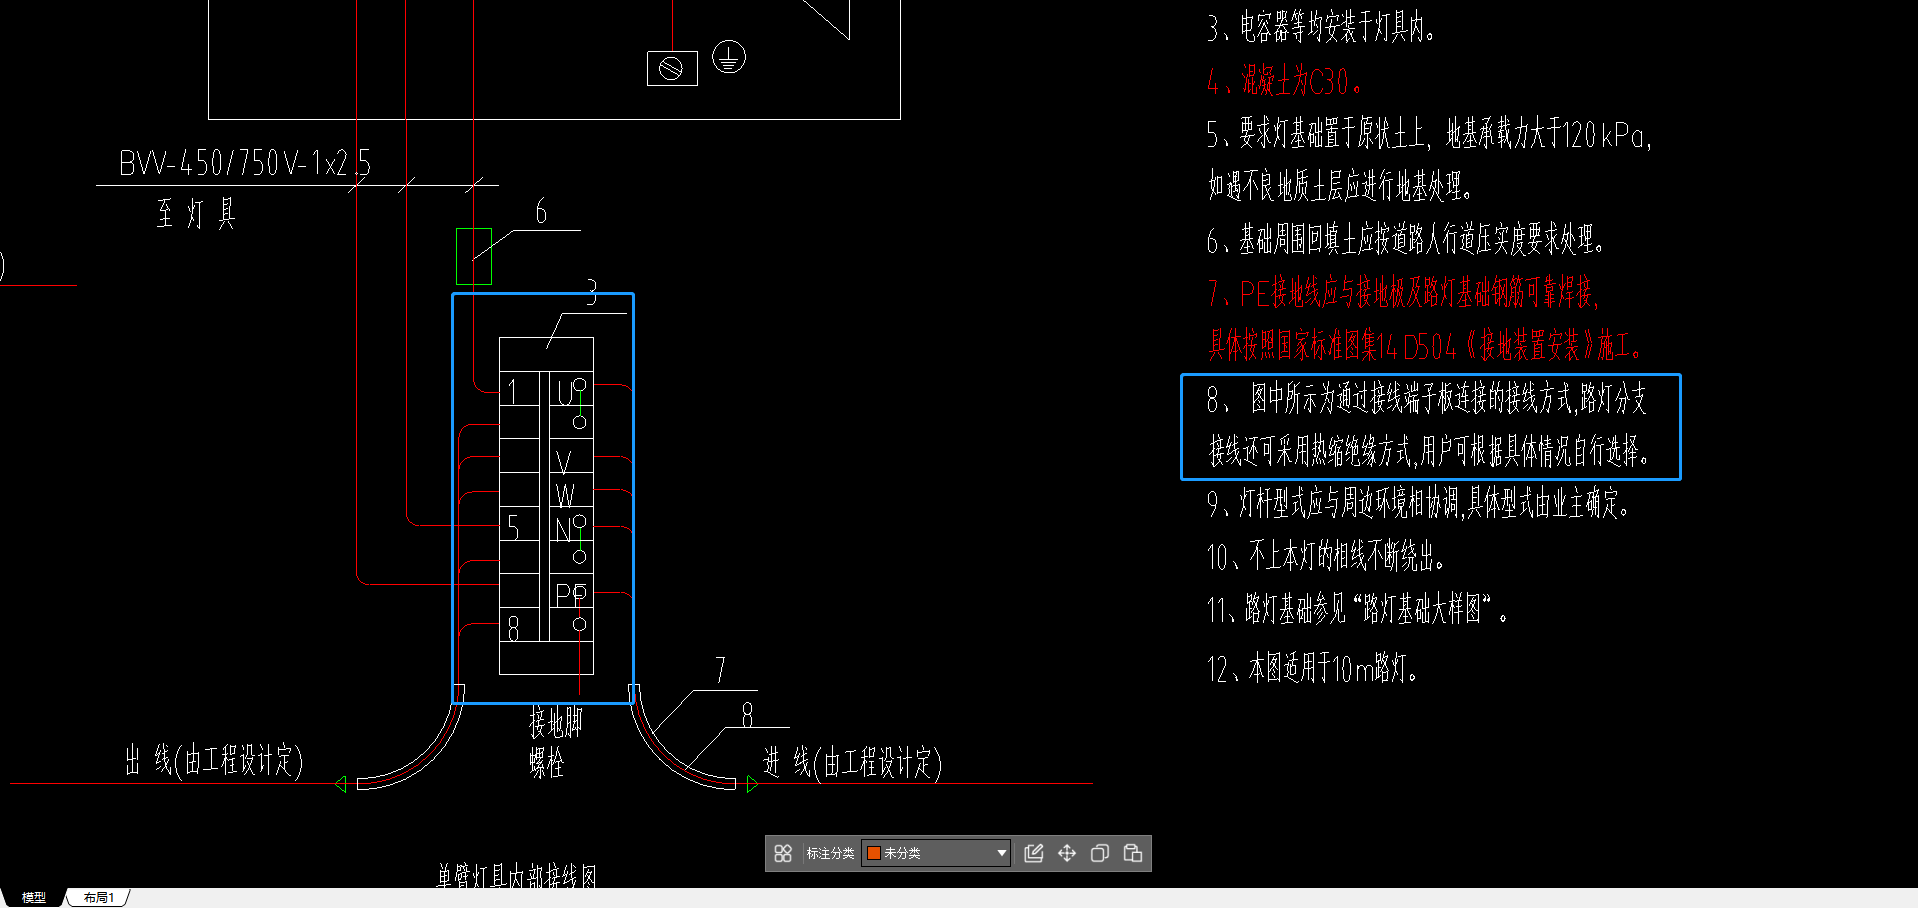Viewport: 1918px width, 908px height.
Task: Select note 9 about 灯杆型式
Action: click(x=1418, y=503)
